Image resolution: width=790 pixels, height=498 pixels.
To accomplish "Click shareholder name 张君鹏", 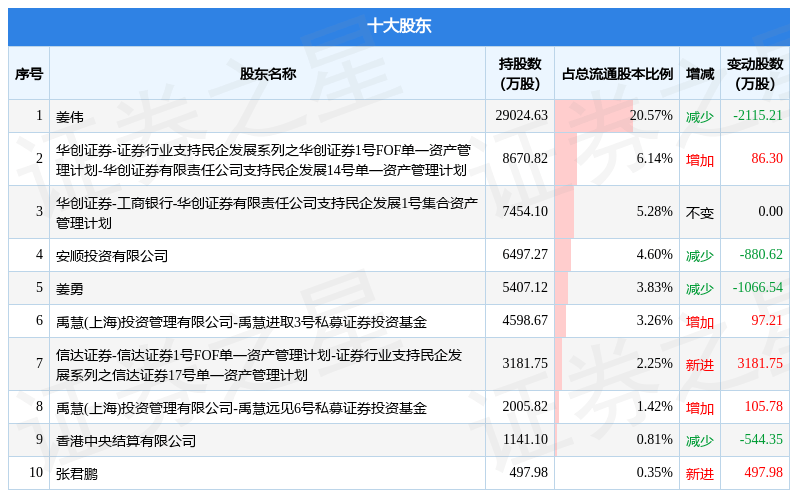I will point(77,473).
